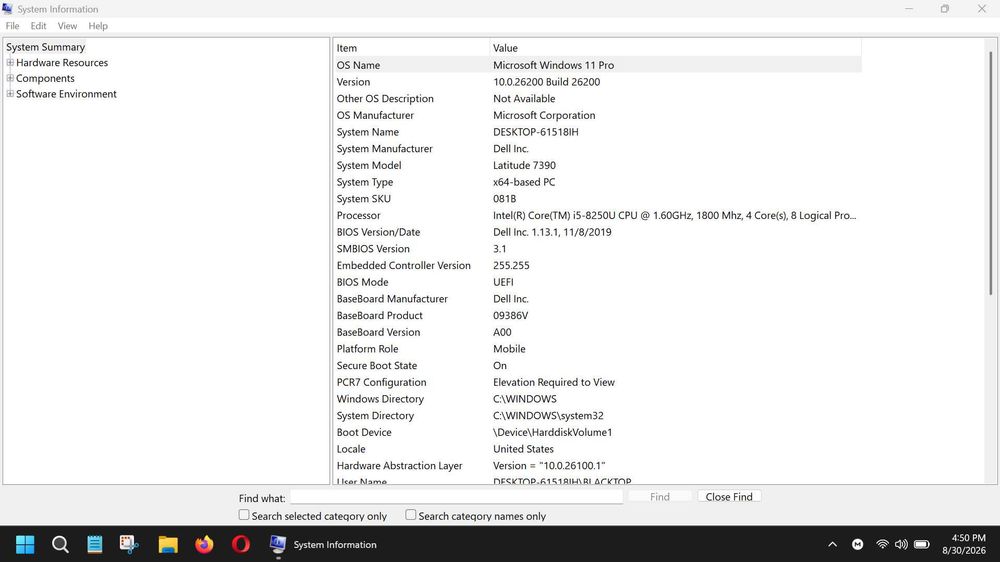The image size is (1000, 562).
Task: Select the SMBIOS Version row
Action: click(598, 249)
